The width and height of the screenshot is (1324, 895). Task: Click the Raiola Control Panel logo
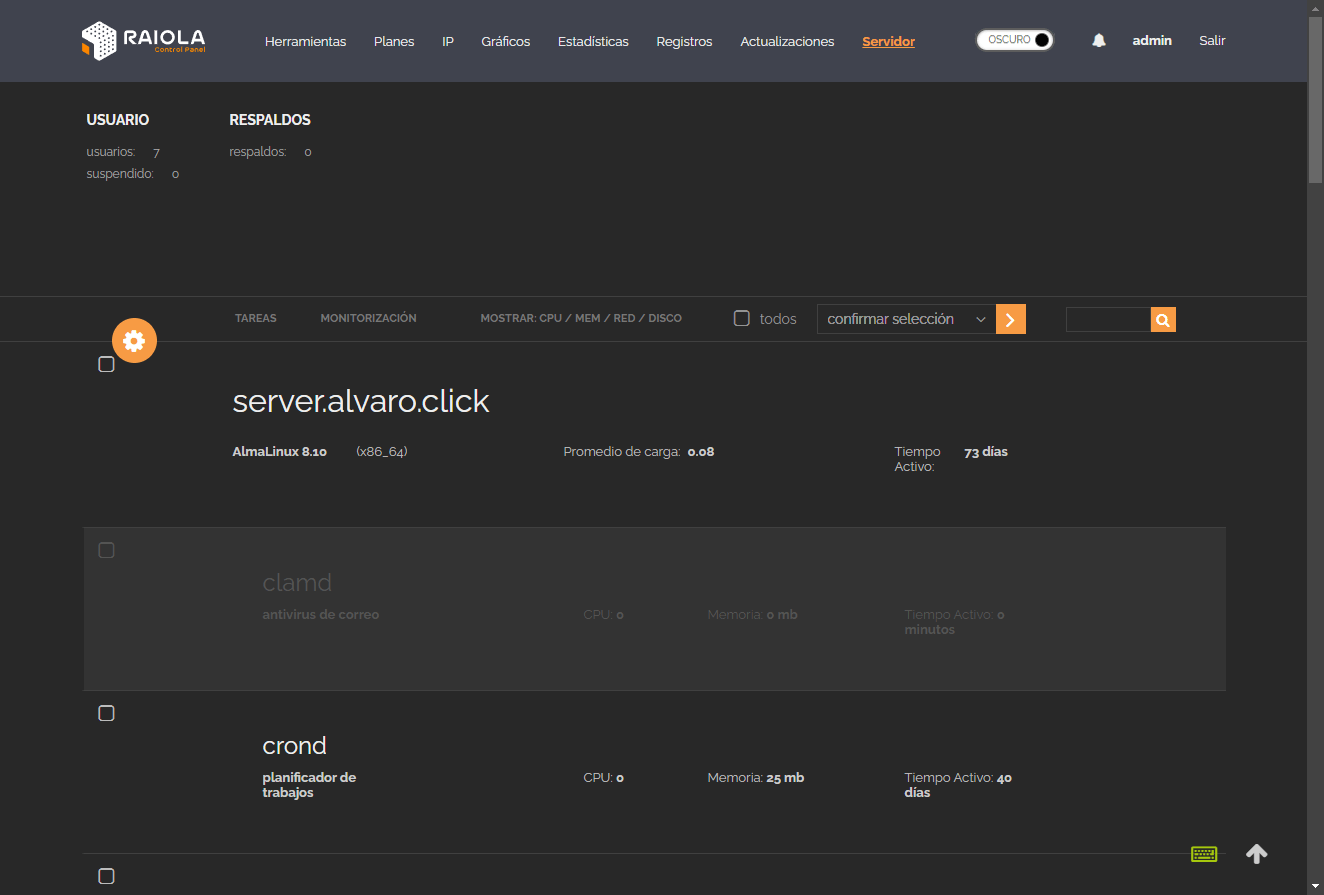click(x=143, y=41)
